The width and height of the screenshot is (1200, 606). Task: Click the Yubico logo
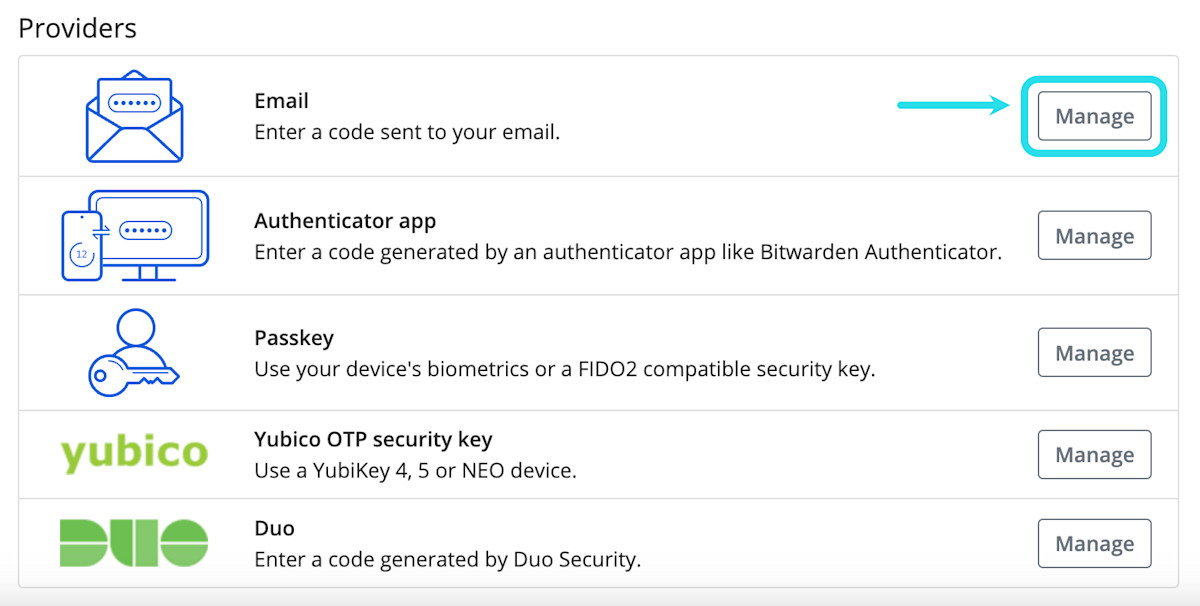[x=134, y=453]
